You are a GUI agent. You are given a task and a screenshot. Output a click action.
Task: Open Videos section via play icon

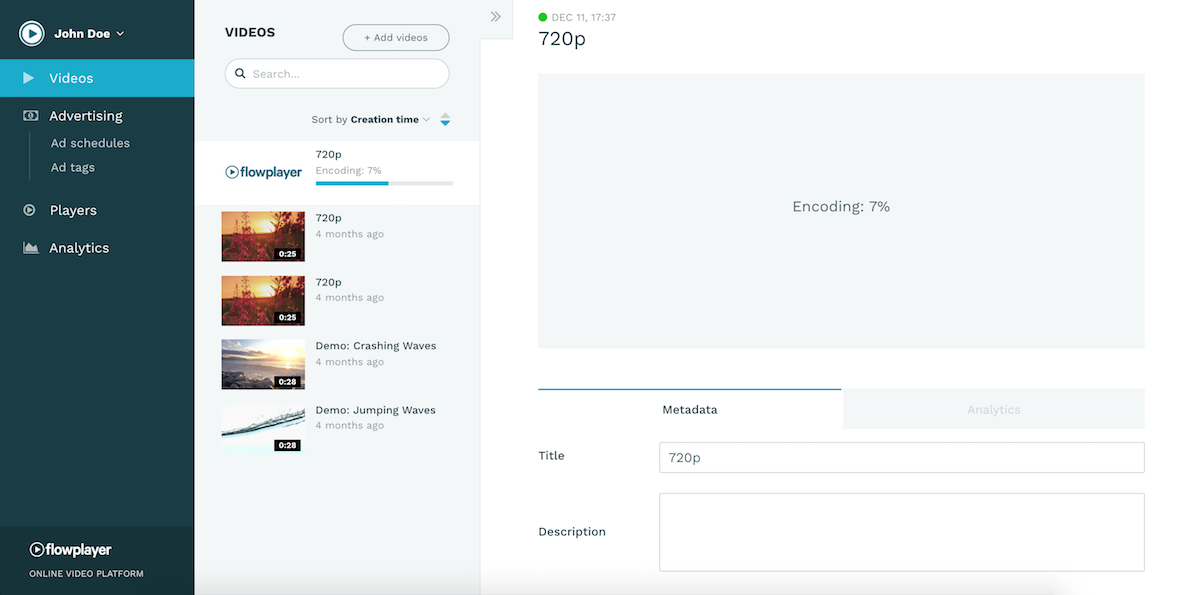pyautogui.click(x=29, y=78)
